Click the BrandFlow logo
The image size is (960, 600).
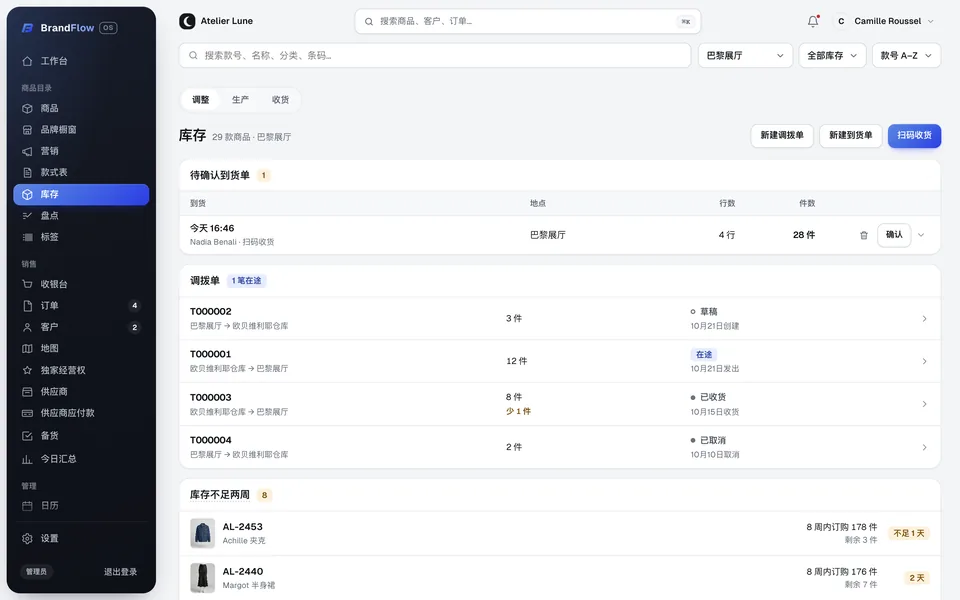[27, 28]
